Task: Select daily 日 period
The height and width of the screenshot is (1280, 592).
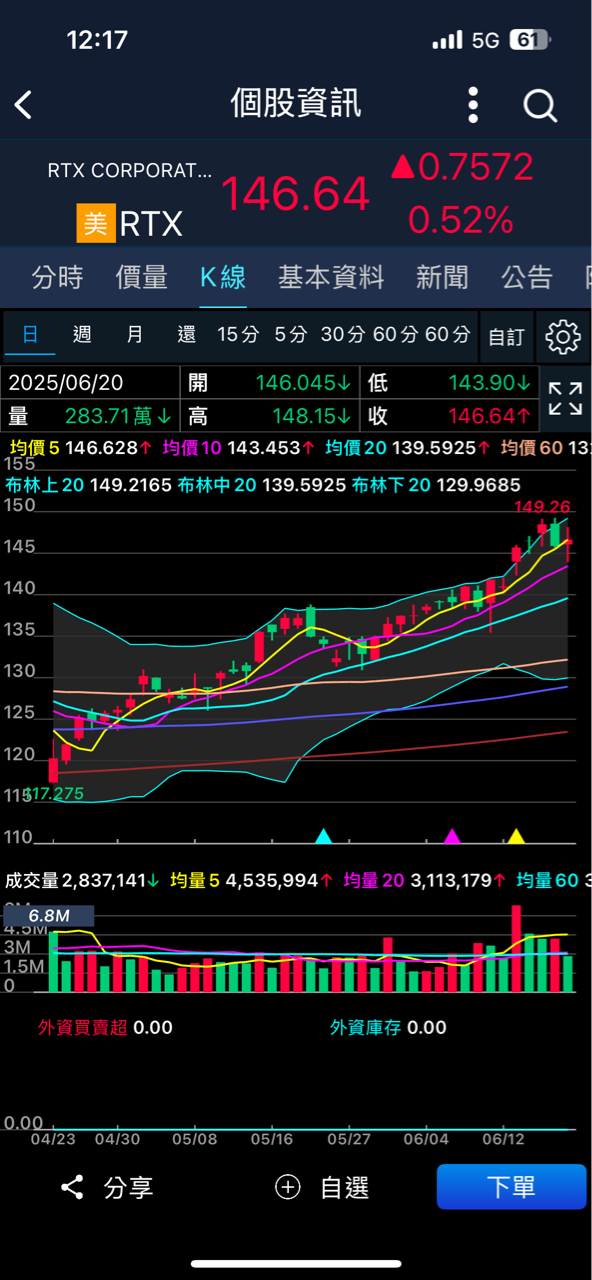Action: point(30,334)
